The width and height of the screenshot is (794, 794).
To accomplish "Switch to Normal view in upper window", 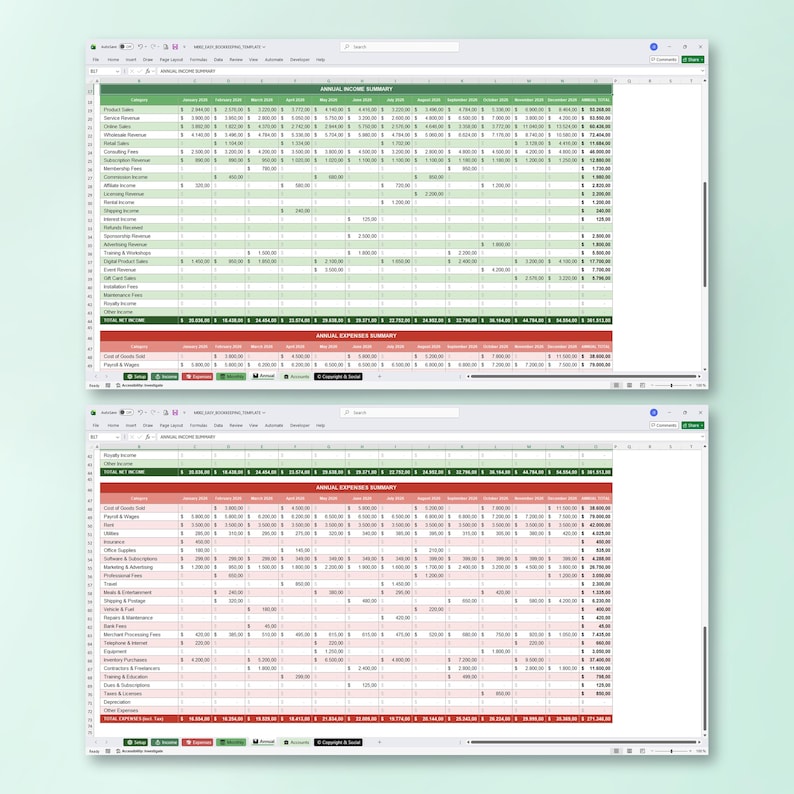I will click(x=616, y=385).
